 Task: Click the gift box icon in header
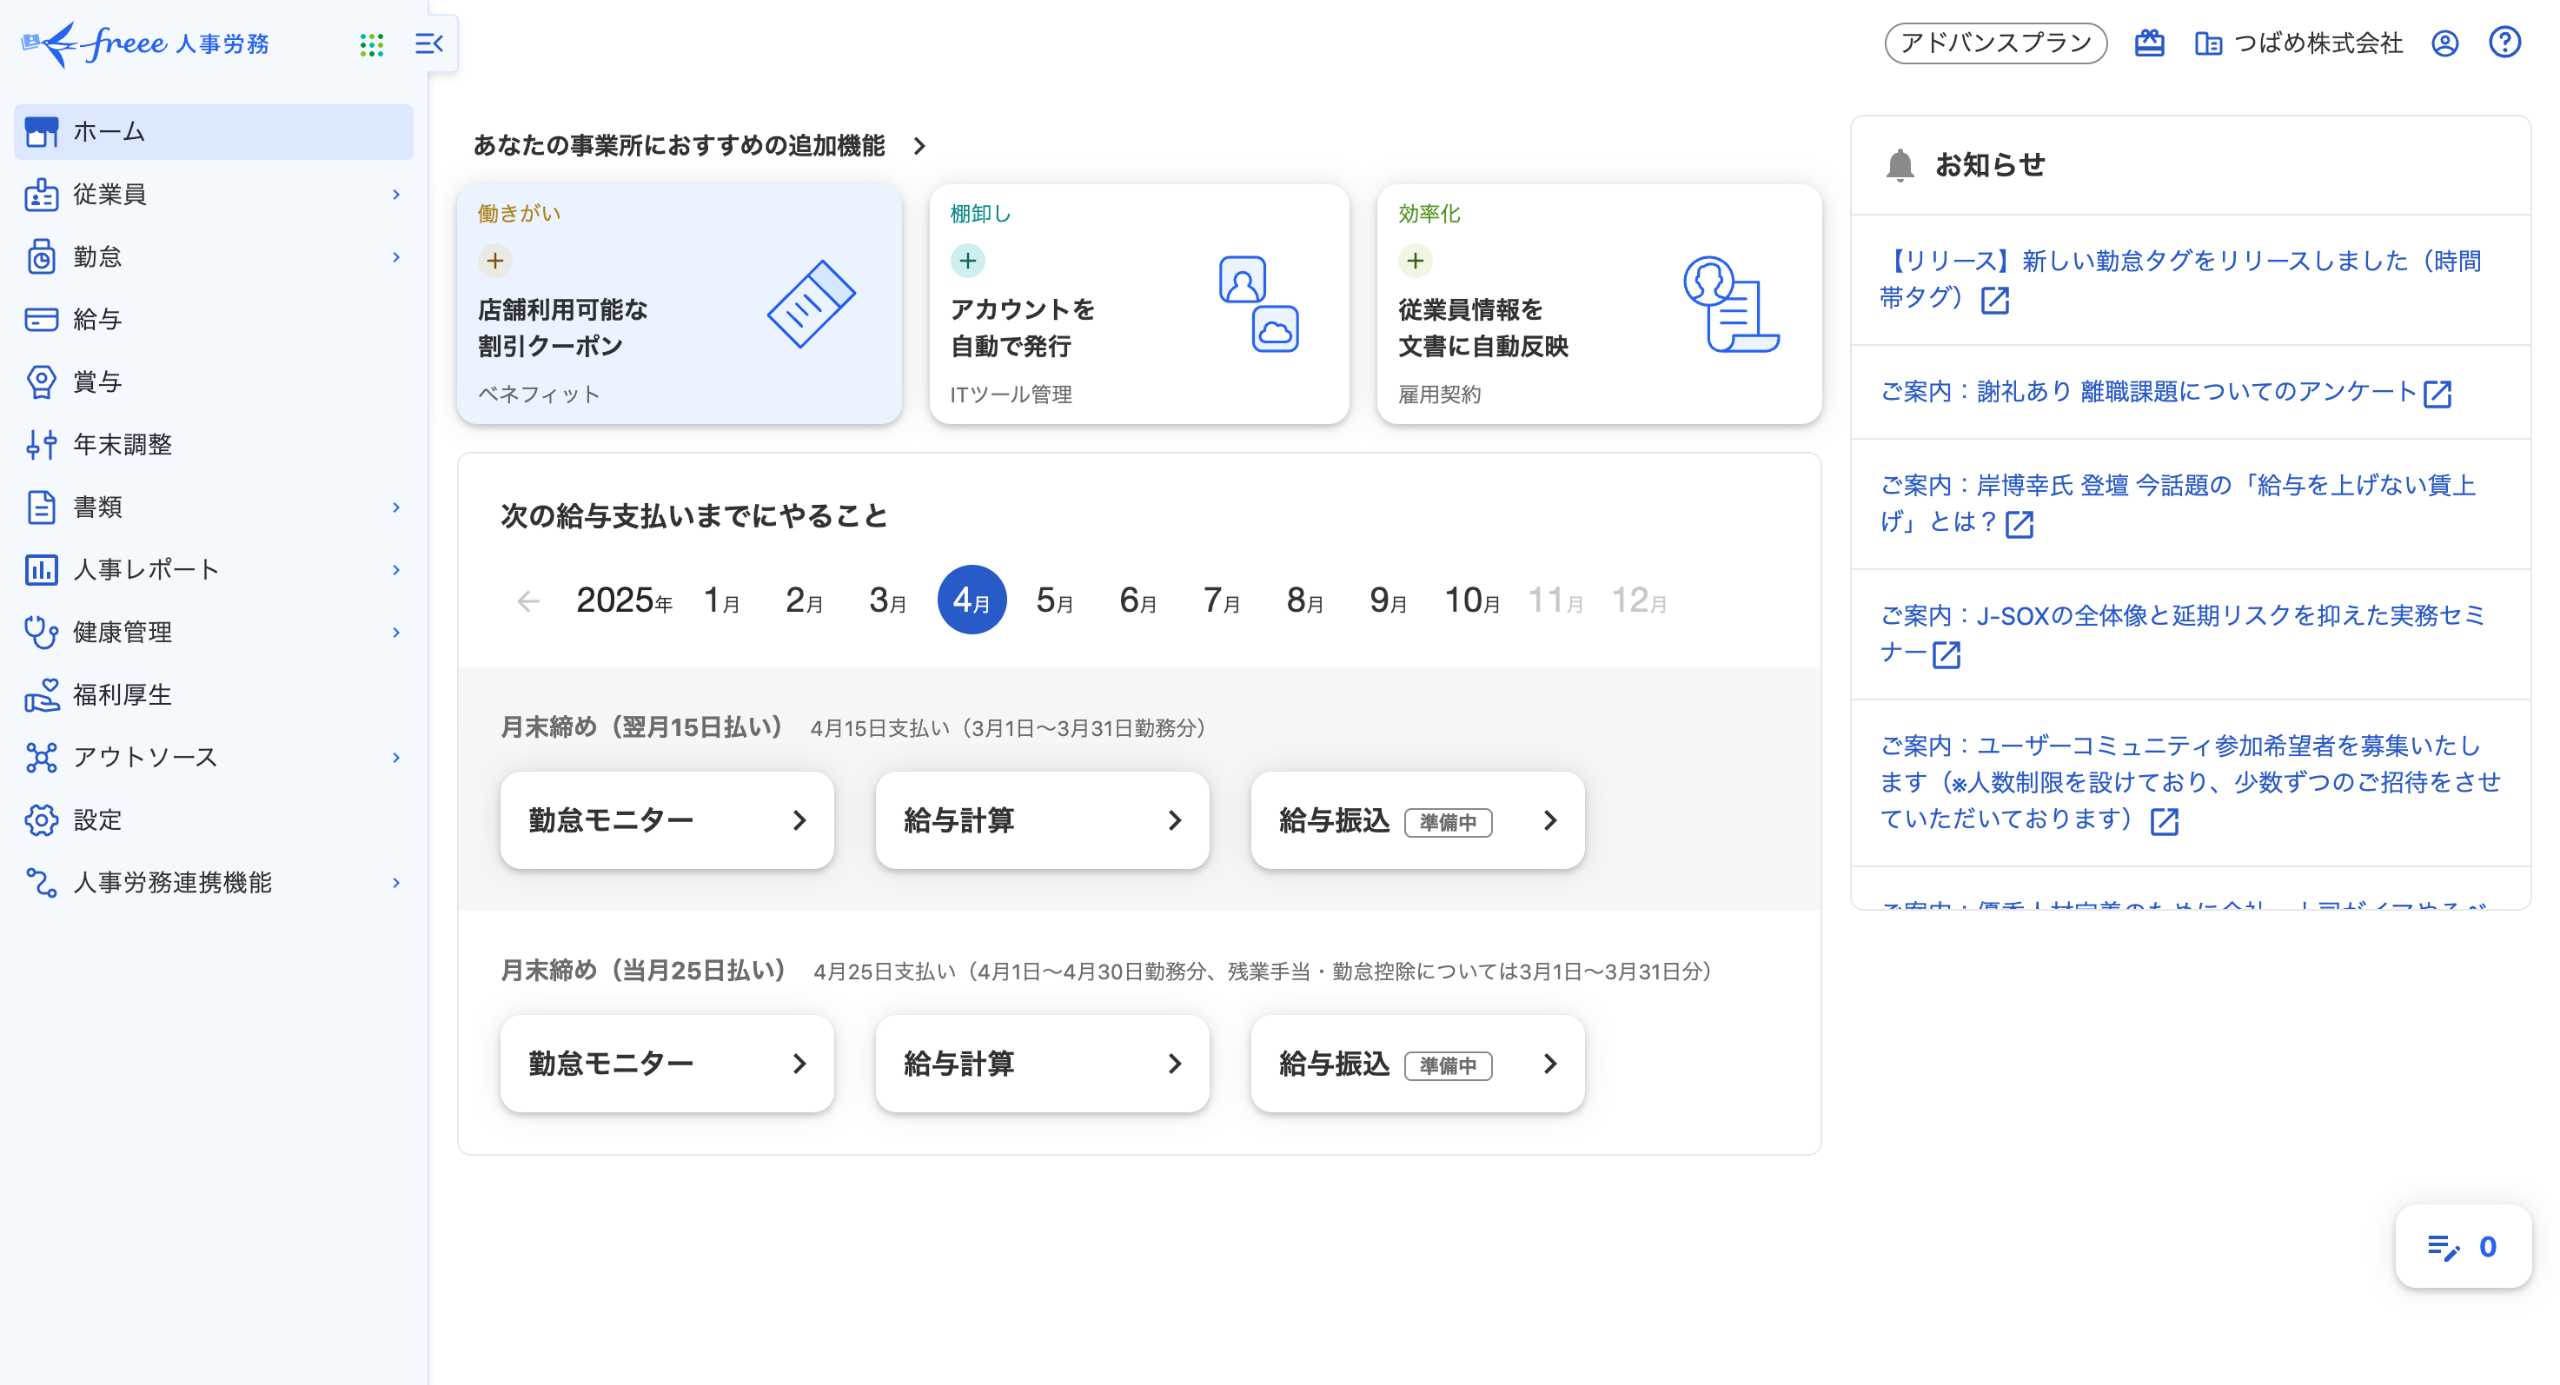(2149, 43)
